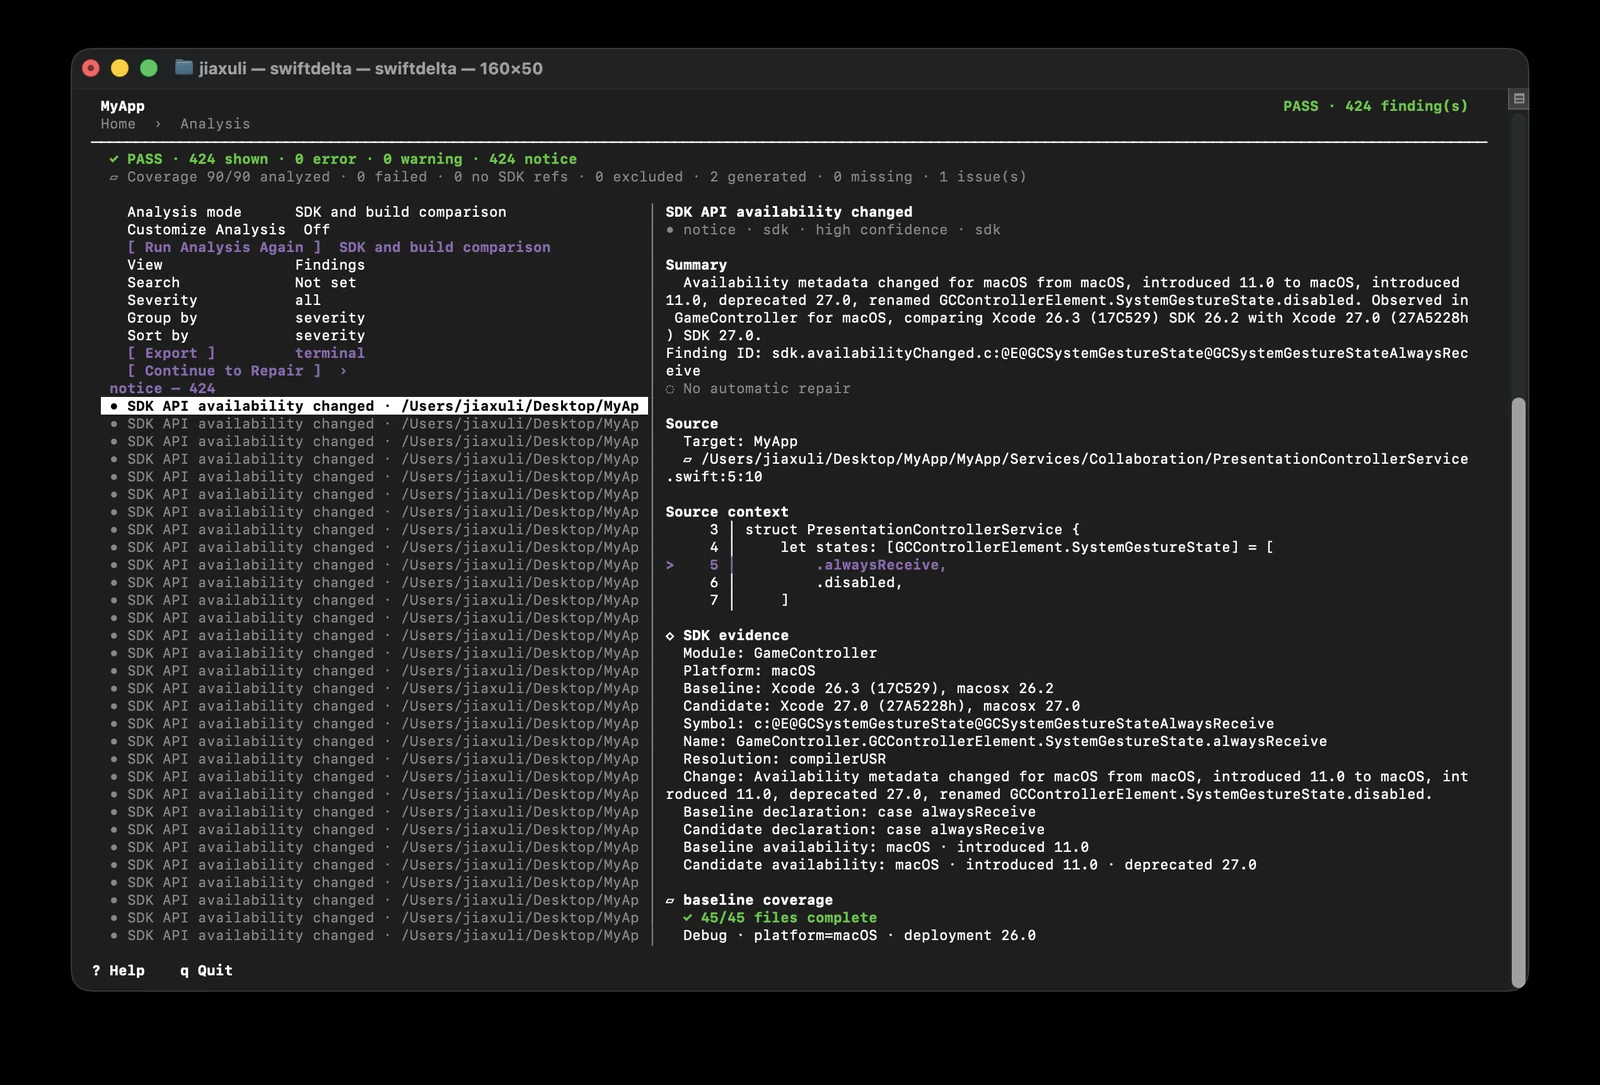Click the 'No automatic repair' line
The height and width of the screenshot is (1085, 1600).
pos(758,389)
